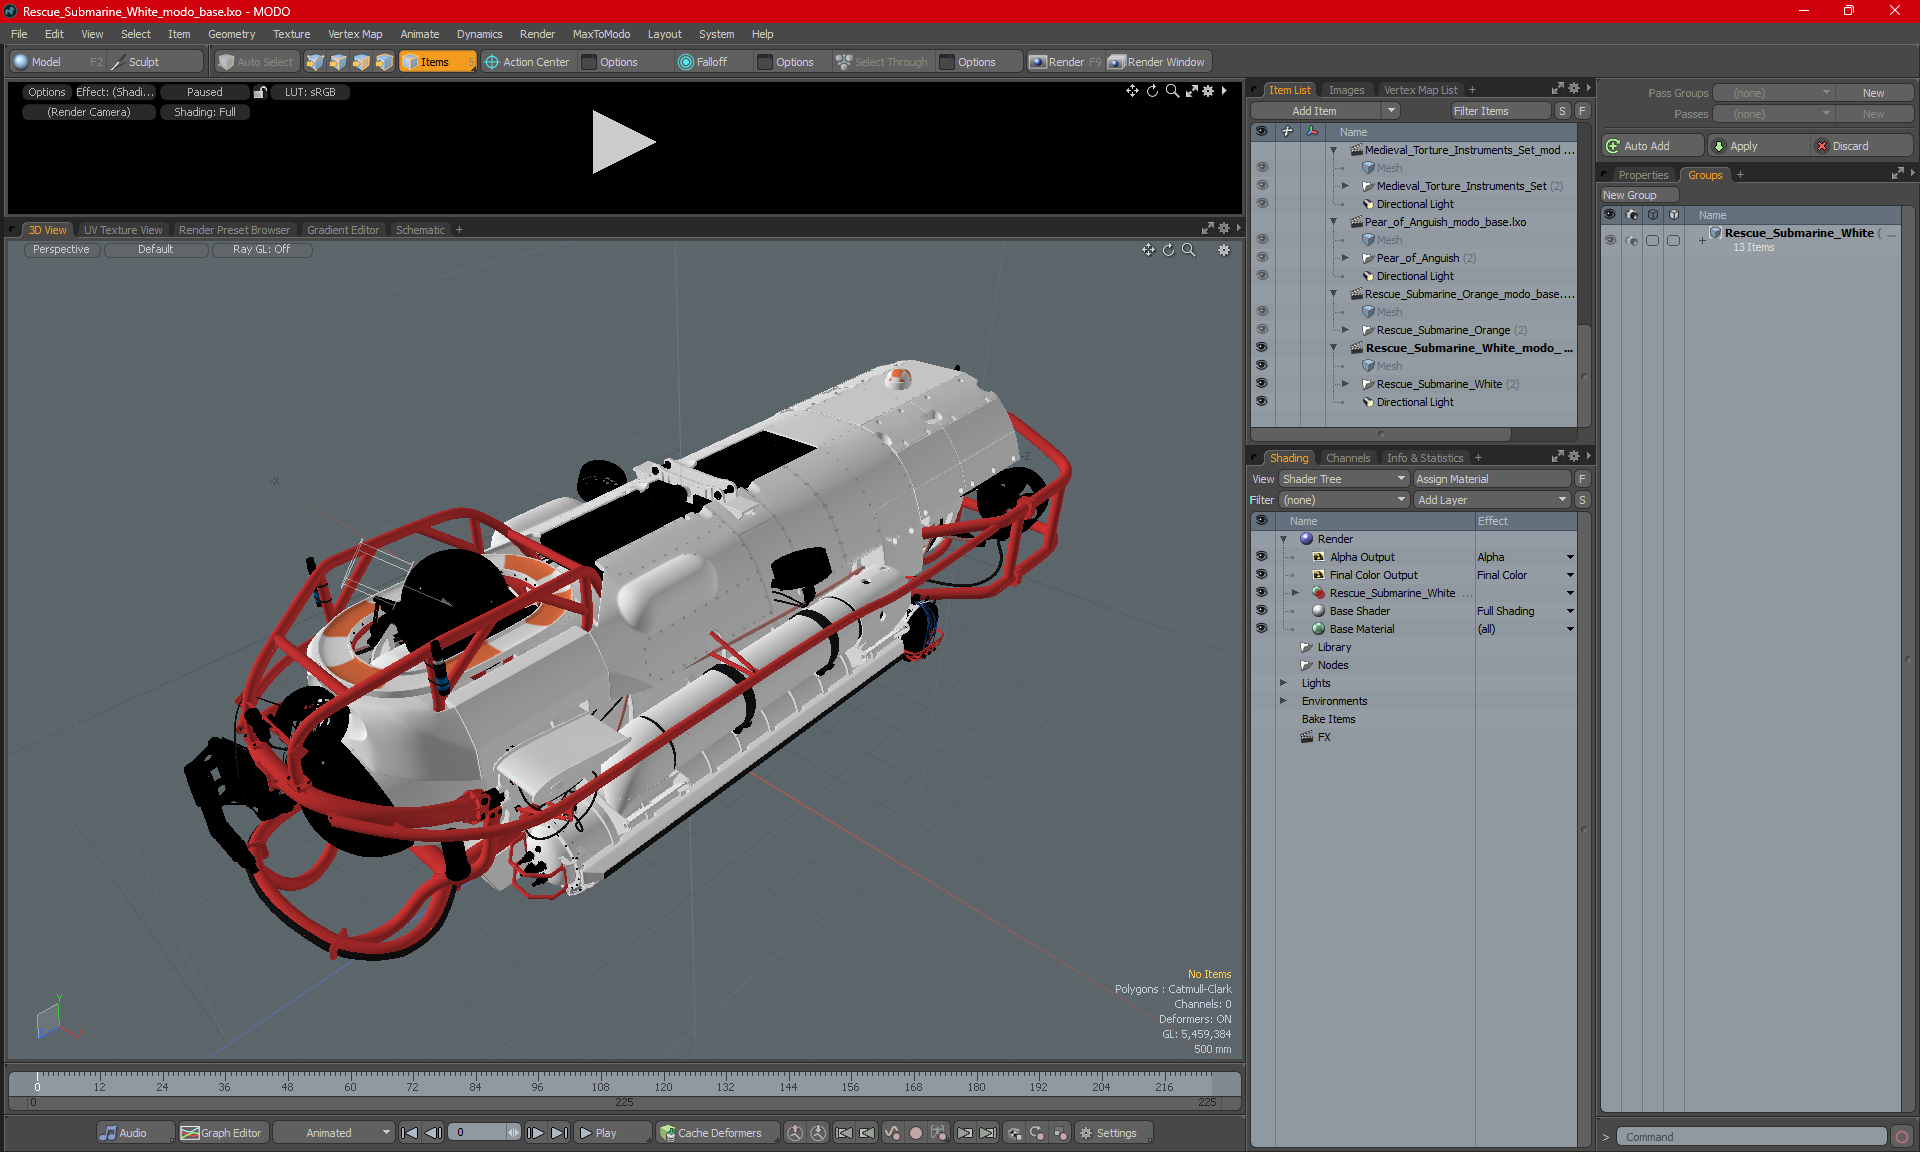The image size is (1920, 1152).
Task: Click Filter Items field
Action: pyautogui.click(x=1500, y=111)
